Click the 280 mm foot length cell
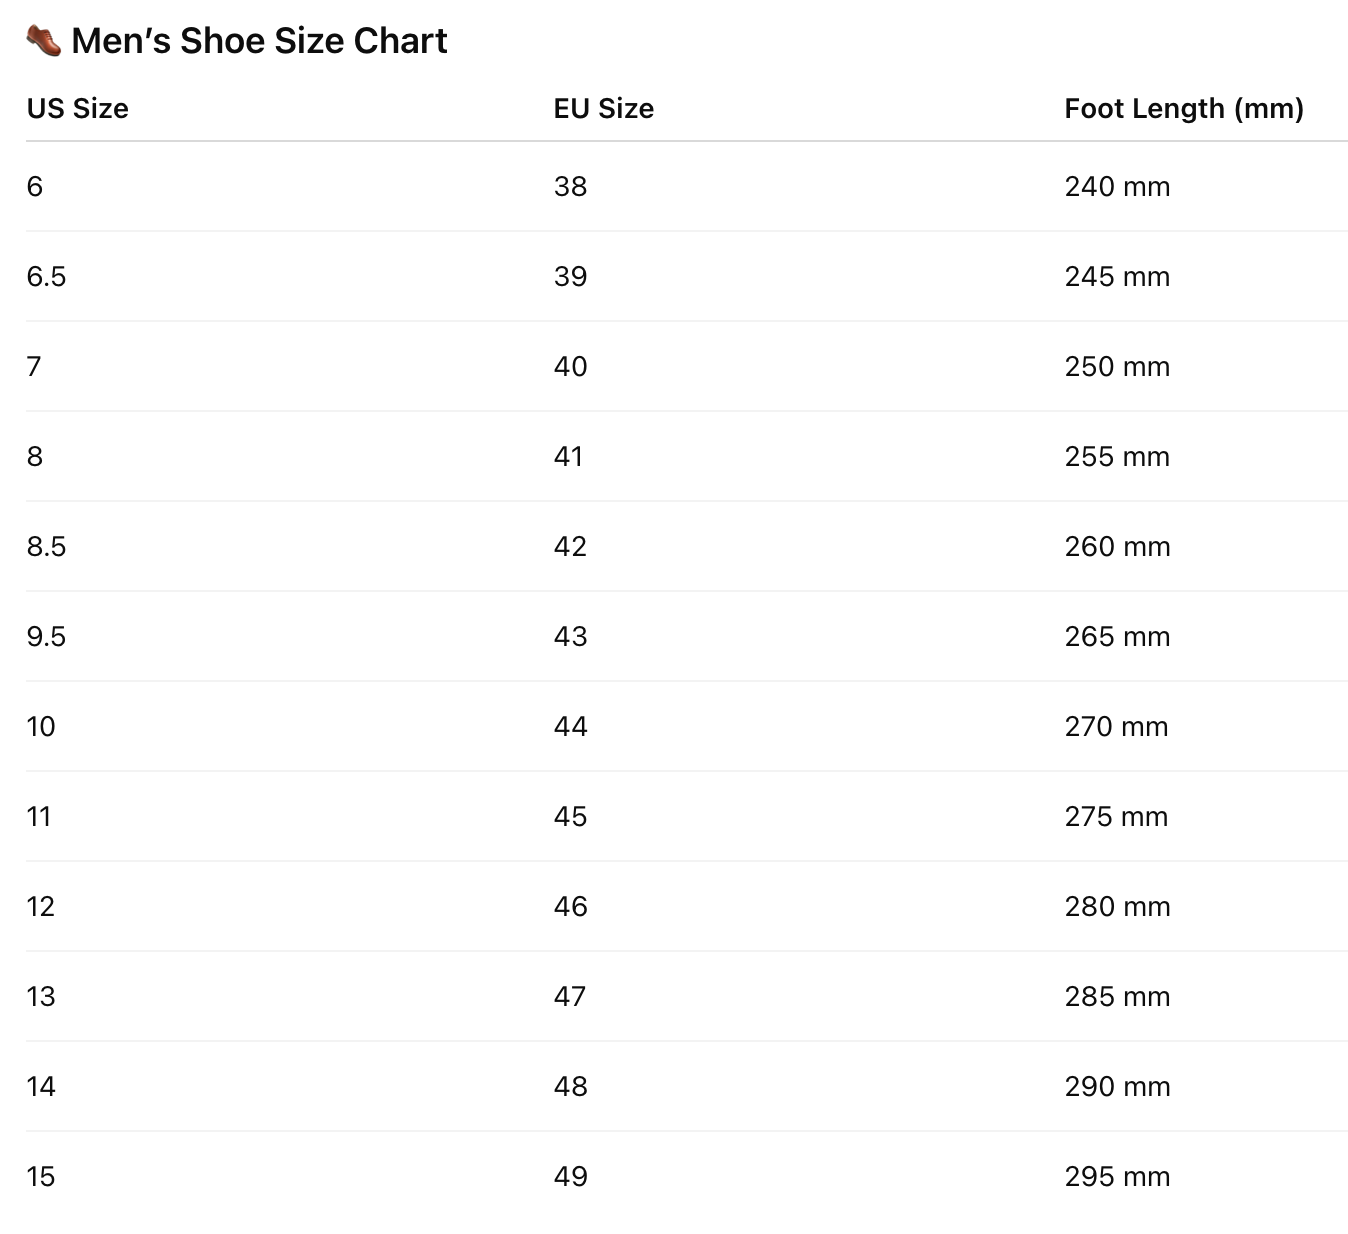The height and width of the screenshot is (1234, 1348). click(x=1117, y=906)
